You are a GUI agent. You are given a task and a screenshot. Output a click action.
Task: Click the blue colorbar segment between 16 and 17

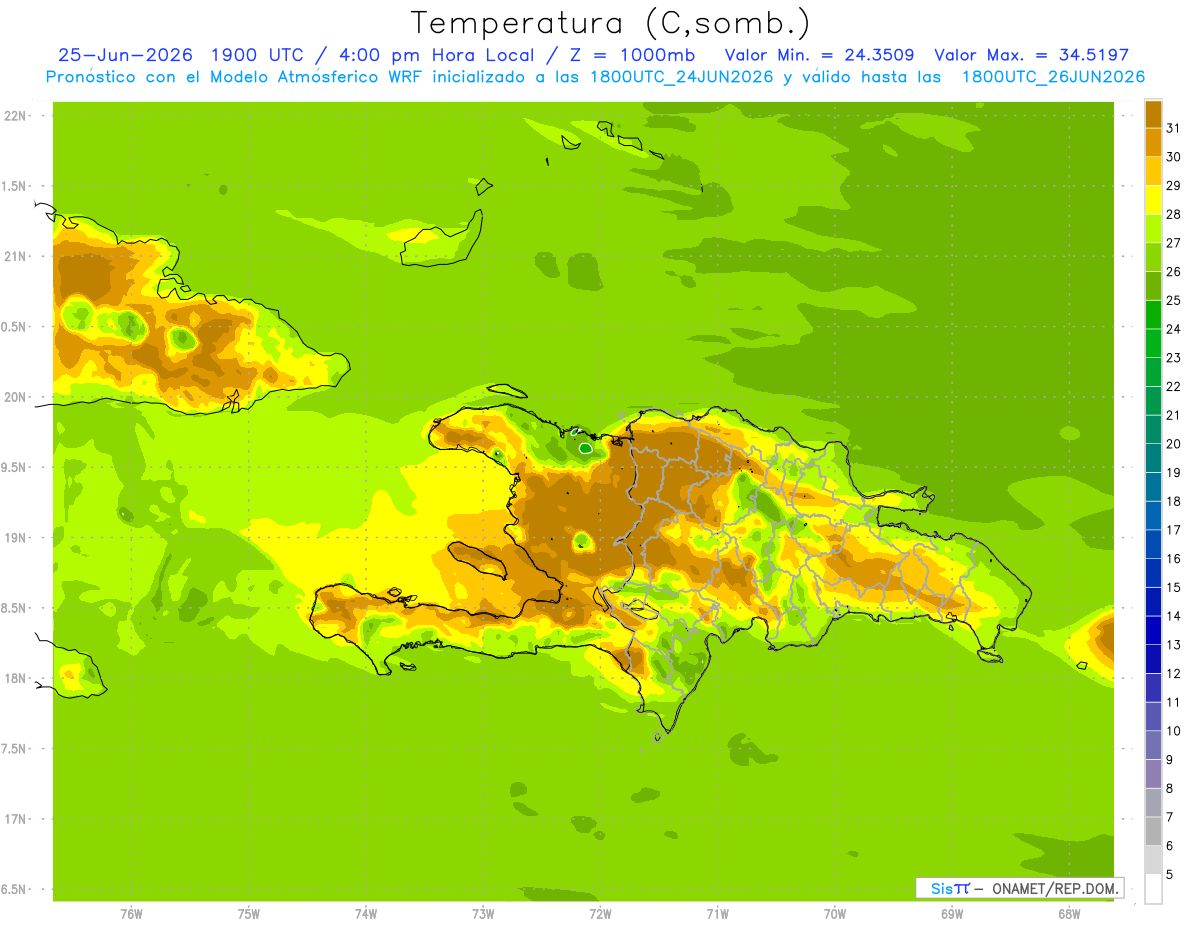[1153, 544]
